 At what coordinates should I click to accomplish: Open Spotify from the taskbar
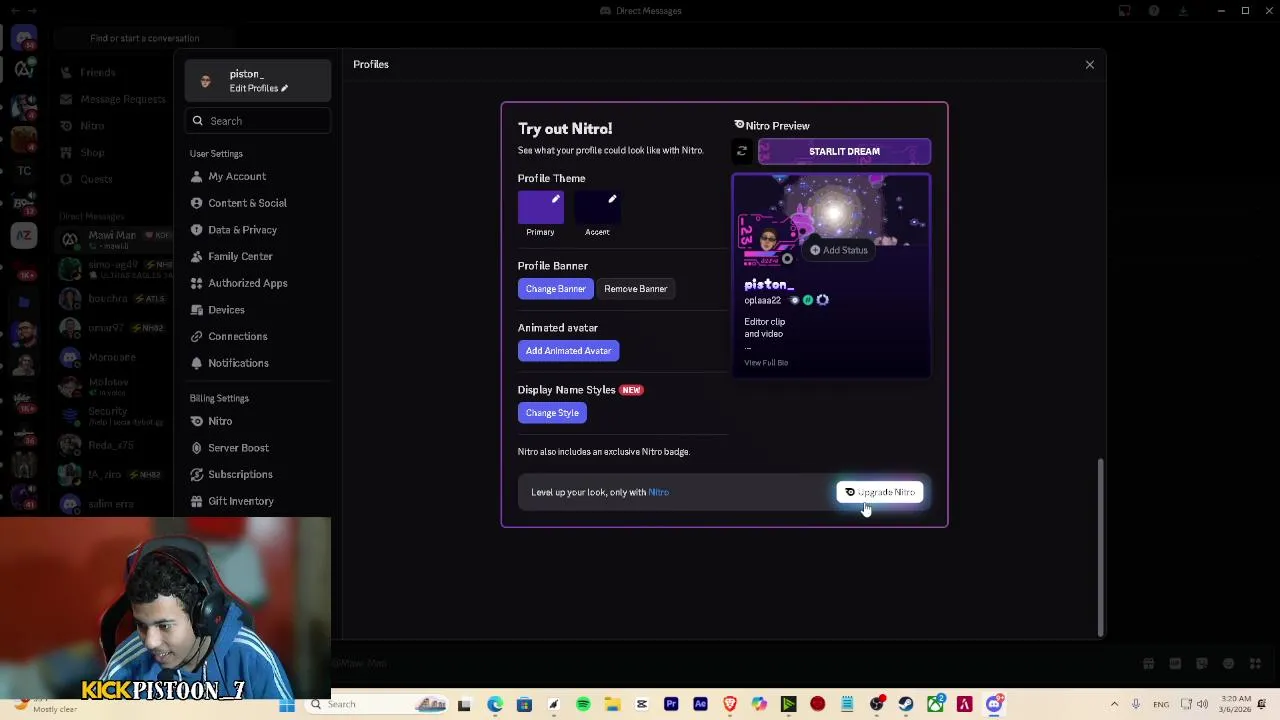click(x=583, y=704)
